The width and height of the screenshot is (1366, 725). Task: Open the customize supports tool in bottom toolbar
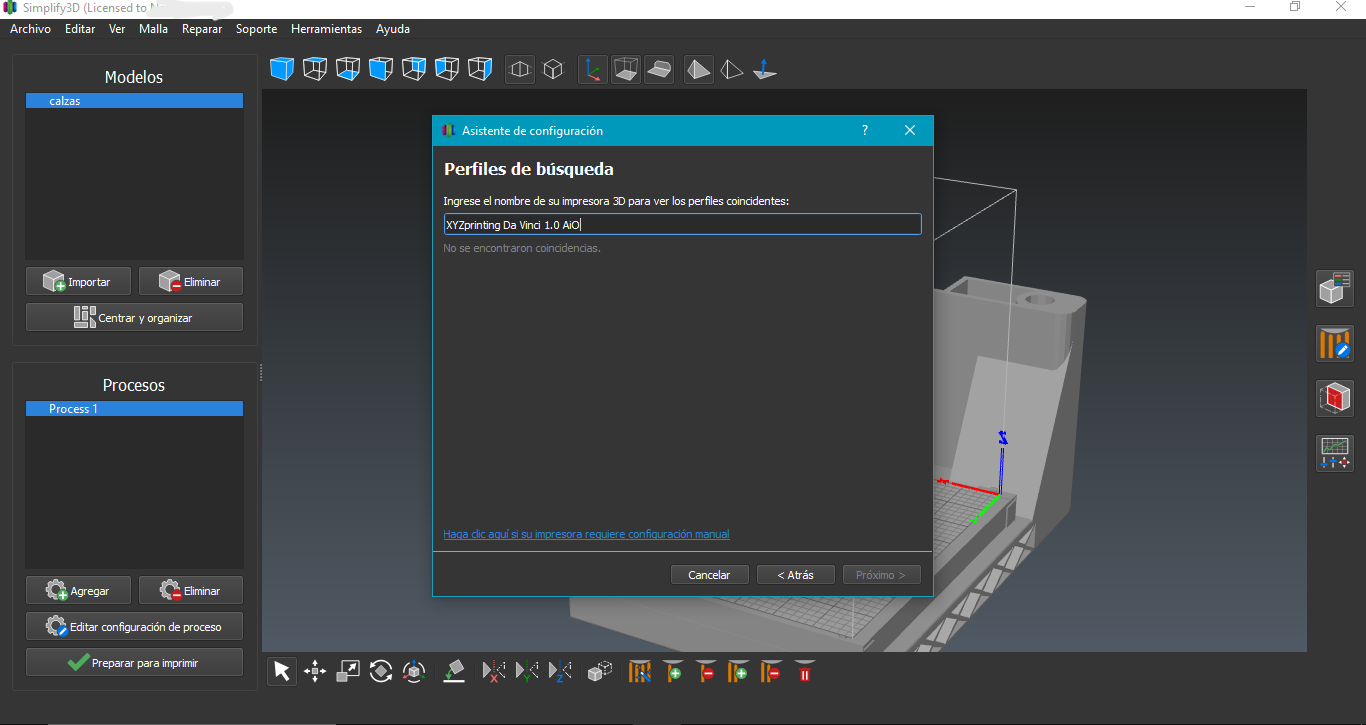click(640, 670)
